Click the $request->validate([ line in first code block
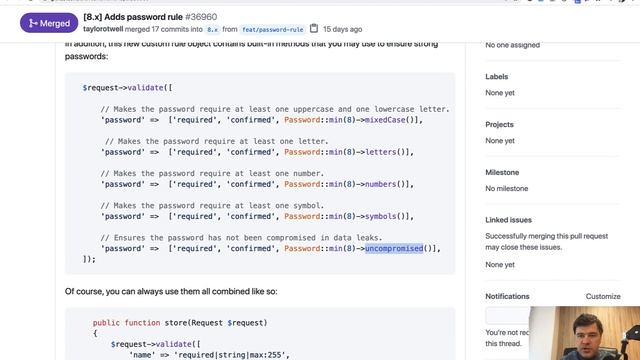Image resolution: width=640 pixels, height=360 pixels. pyautogui.click(x=127, y=87)
